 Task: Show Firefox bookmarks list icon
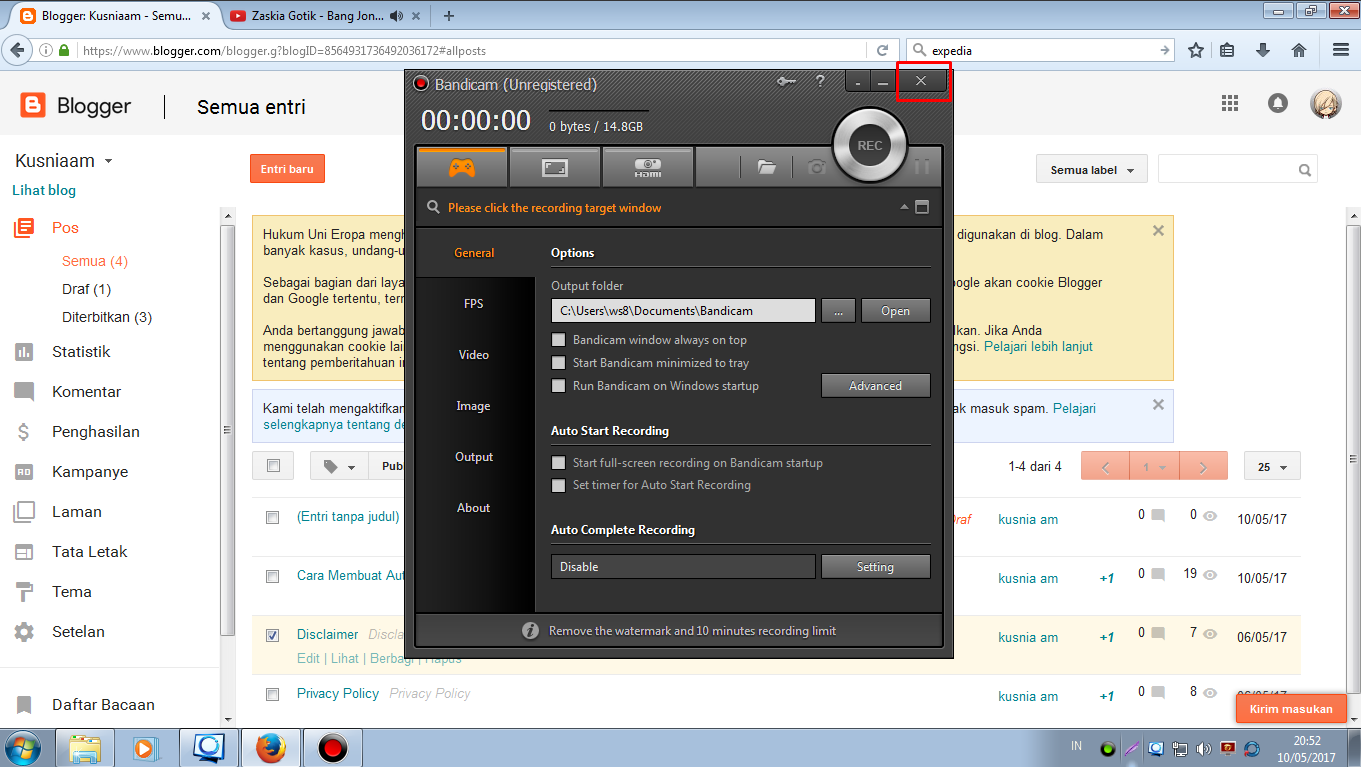click(1227, 50)
